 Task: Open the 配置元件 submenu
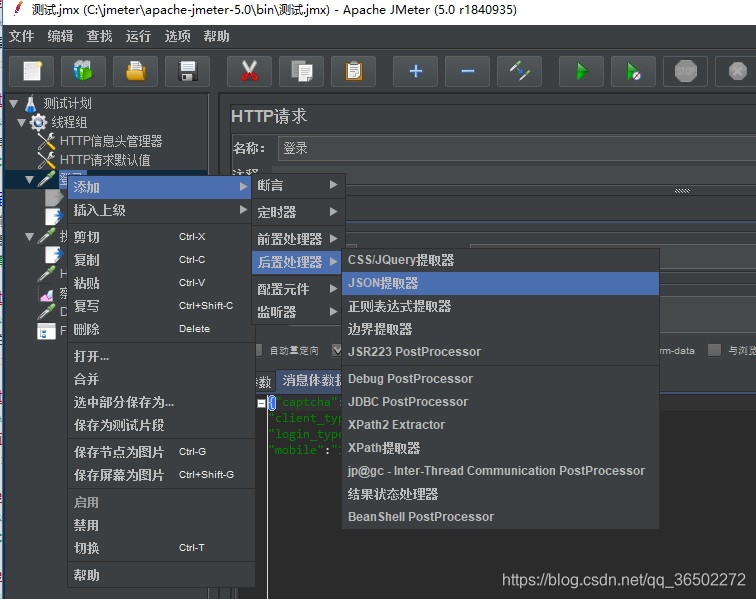[297, 289]
